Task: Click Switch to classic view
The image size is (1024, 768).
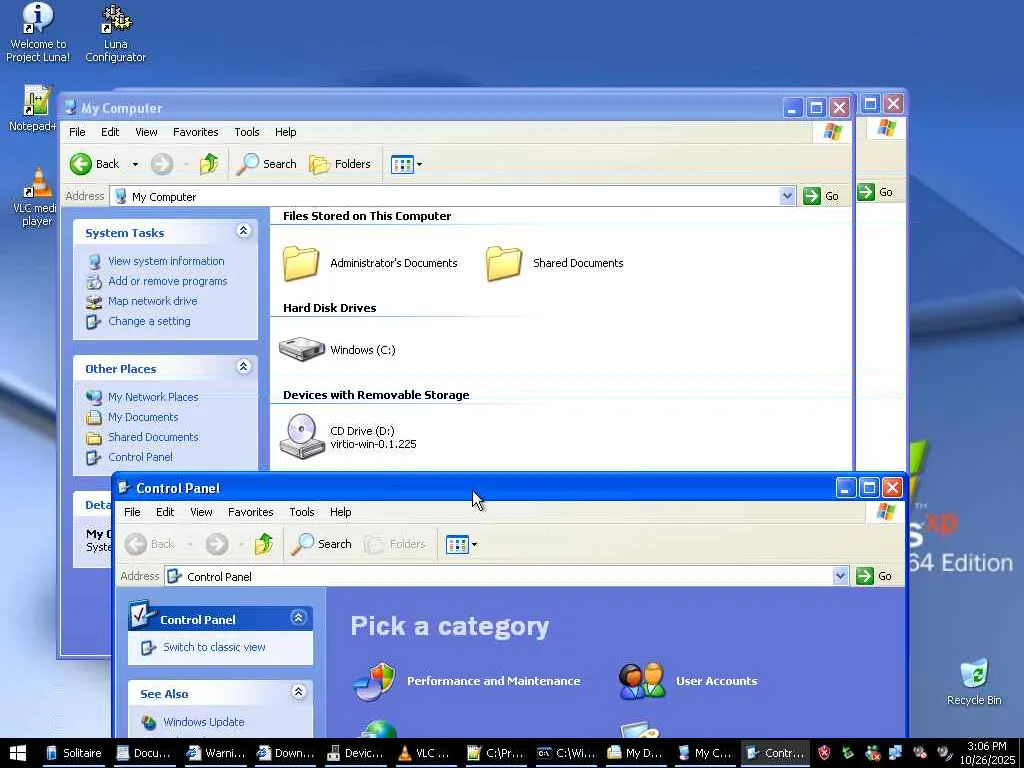Action: point(214,647)
